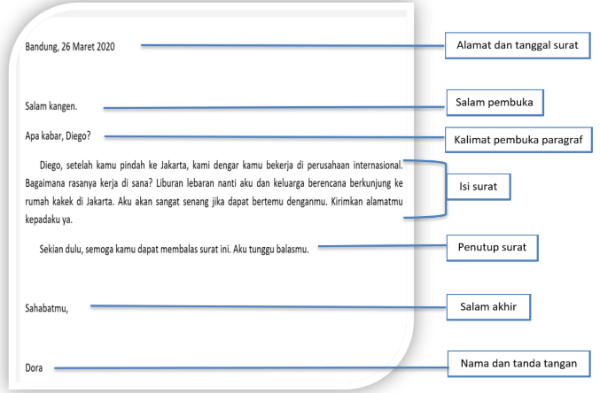
Task: Select the closing sentence starting 'Sekian dulu'
Action: click(x=174, y=249)
